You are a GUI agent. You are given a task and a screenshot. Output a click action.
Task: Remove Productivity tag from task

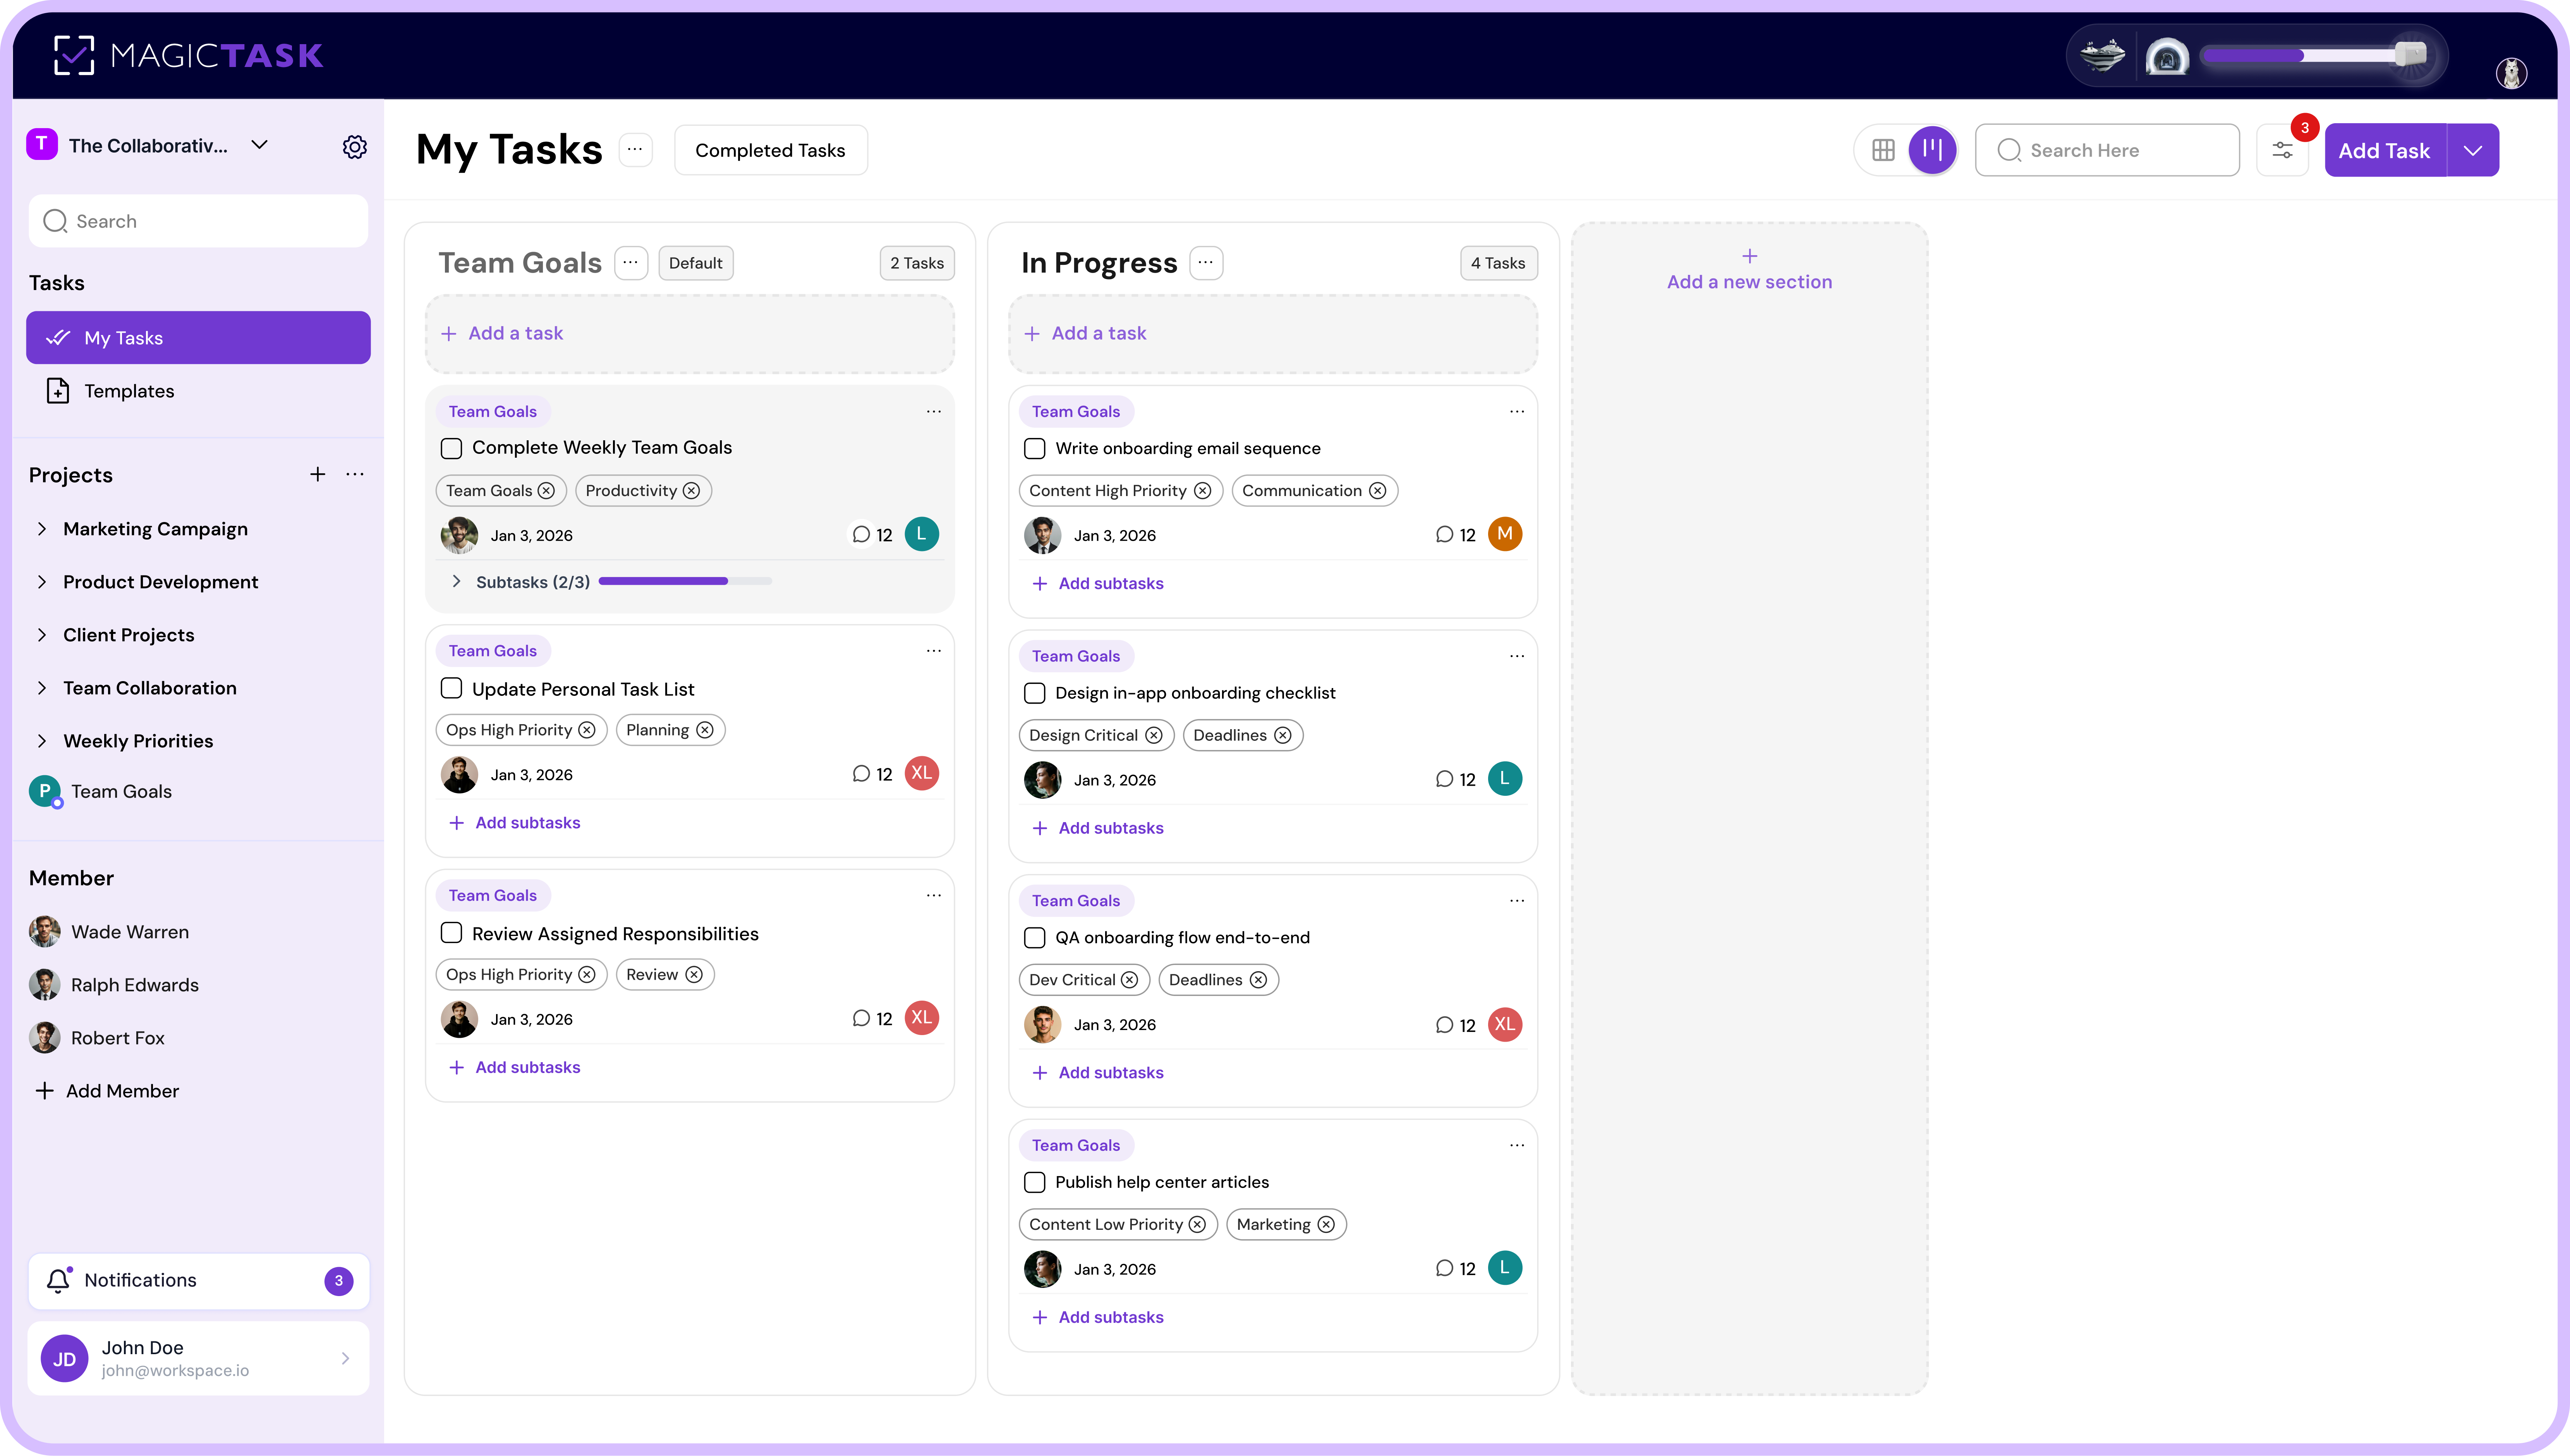click(x=691, y=491)
